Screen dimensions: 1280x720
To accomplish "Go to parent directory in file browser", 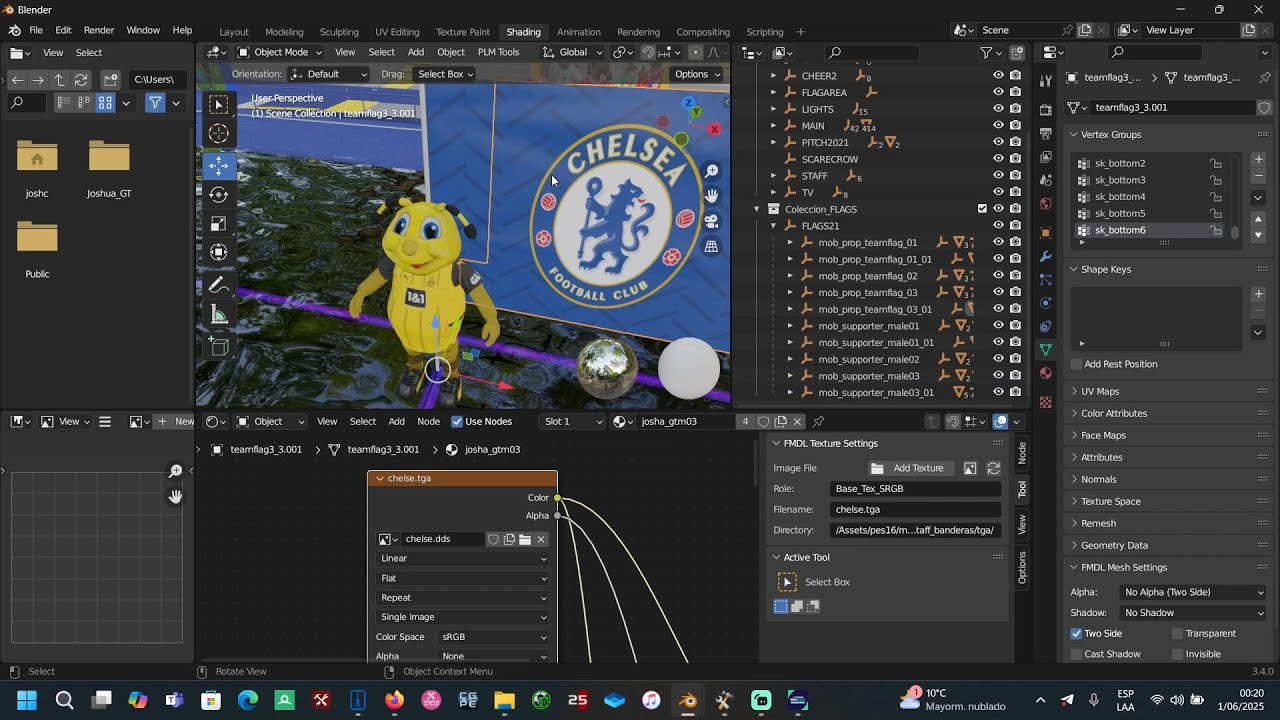I will pyautogui.click(x=59, y=79).
